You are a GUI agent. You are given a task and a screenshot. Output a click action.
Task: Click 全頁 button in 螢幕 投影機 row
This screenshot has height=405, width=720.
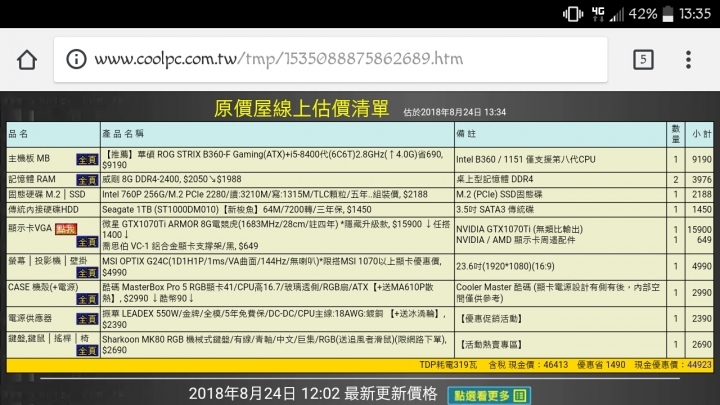[87, 273]
